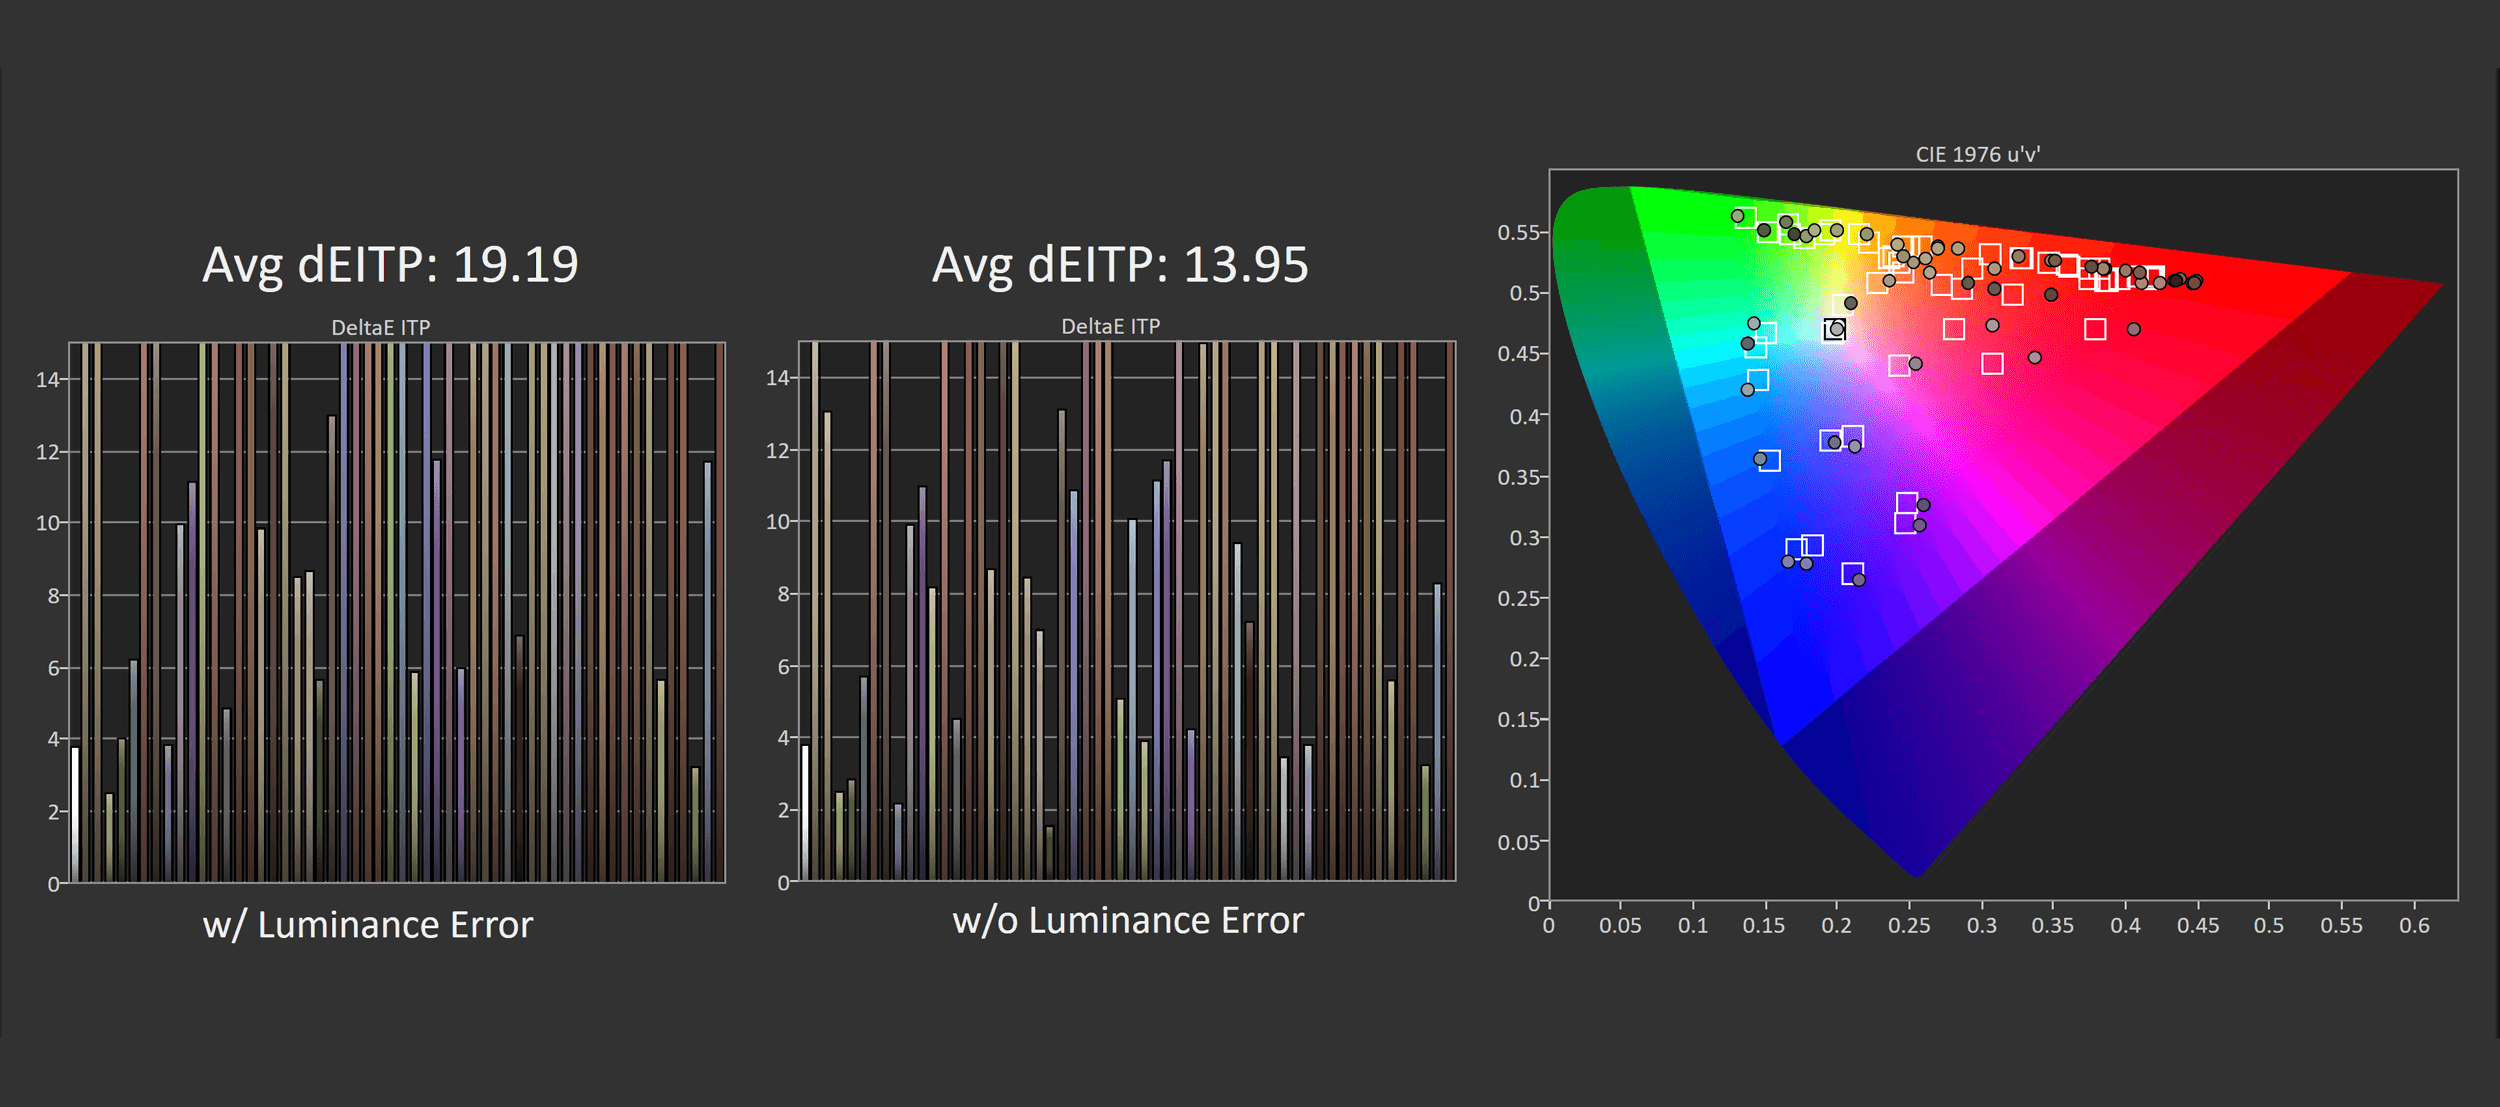Select the 'w/o Luminance Error' caption
This screenshot has width=2500, height=1107.
pyautogui.click(x=1128, y=920)
